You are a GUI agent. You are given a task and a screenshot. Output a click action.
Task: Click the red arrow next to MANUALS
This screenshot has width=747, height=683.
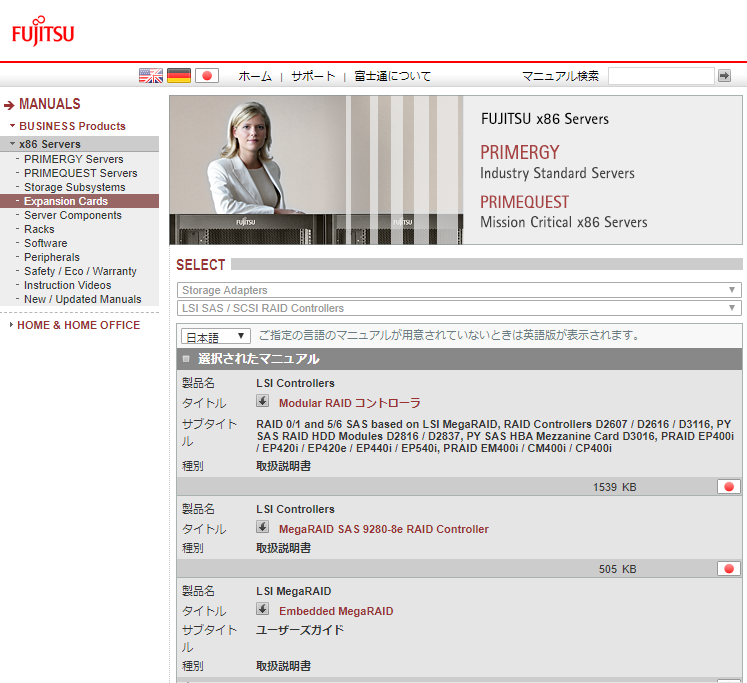pos(9,105)
